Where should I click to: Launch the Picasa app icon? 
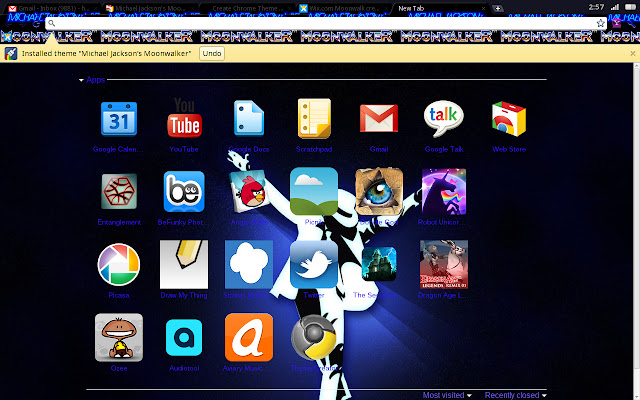pos(119,264)
